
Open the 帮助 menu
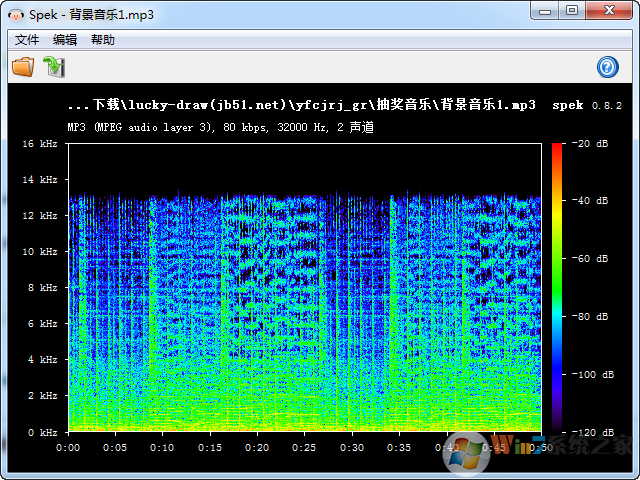(x=103, y=40)
